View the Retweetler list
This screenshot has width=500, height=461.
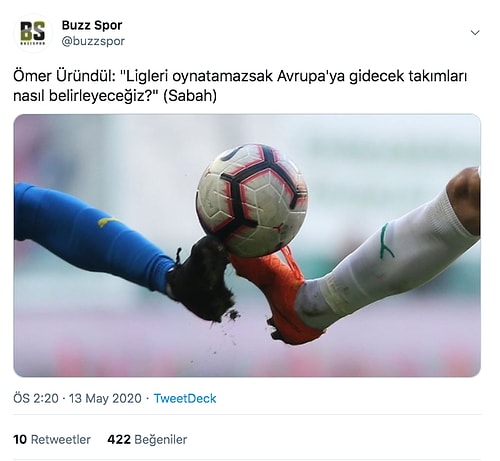click(x=61, y=440)
